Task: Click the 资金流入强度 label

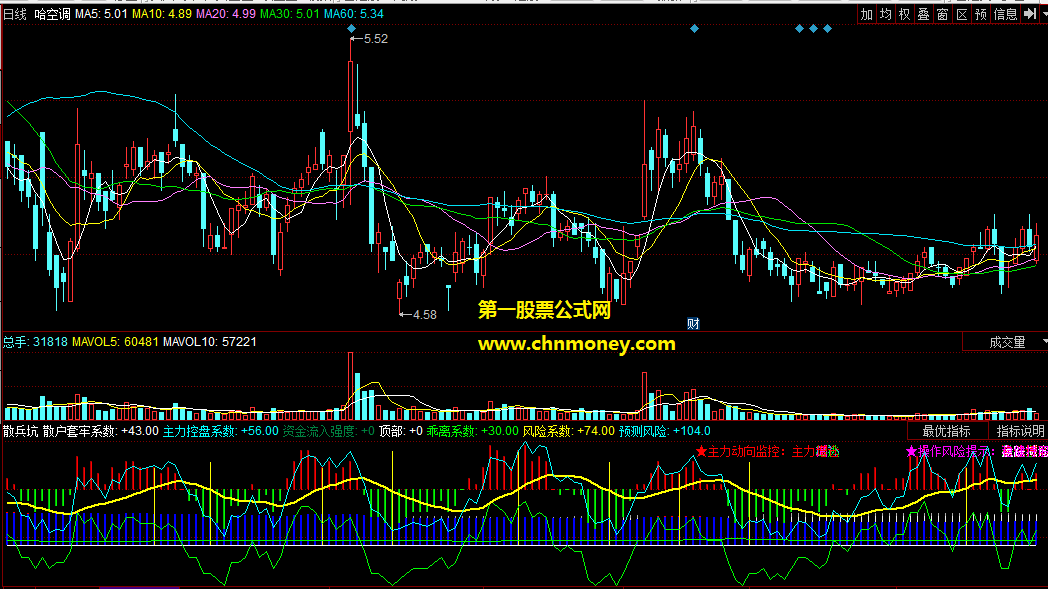Action: [x=329, y=431]
